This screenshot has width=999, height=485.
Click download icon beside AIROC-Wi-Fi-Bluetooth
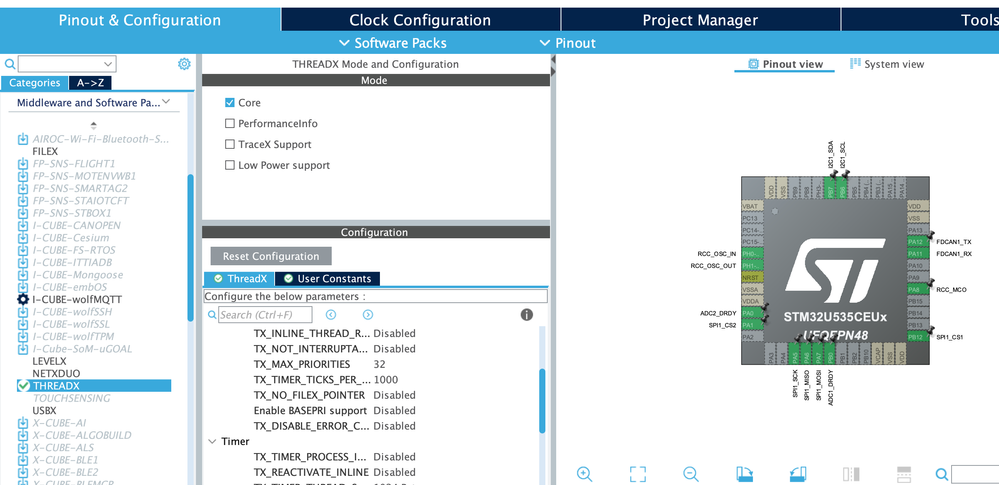pyautogui.click(x=23, y=139)
